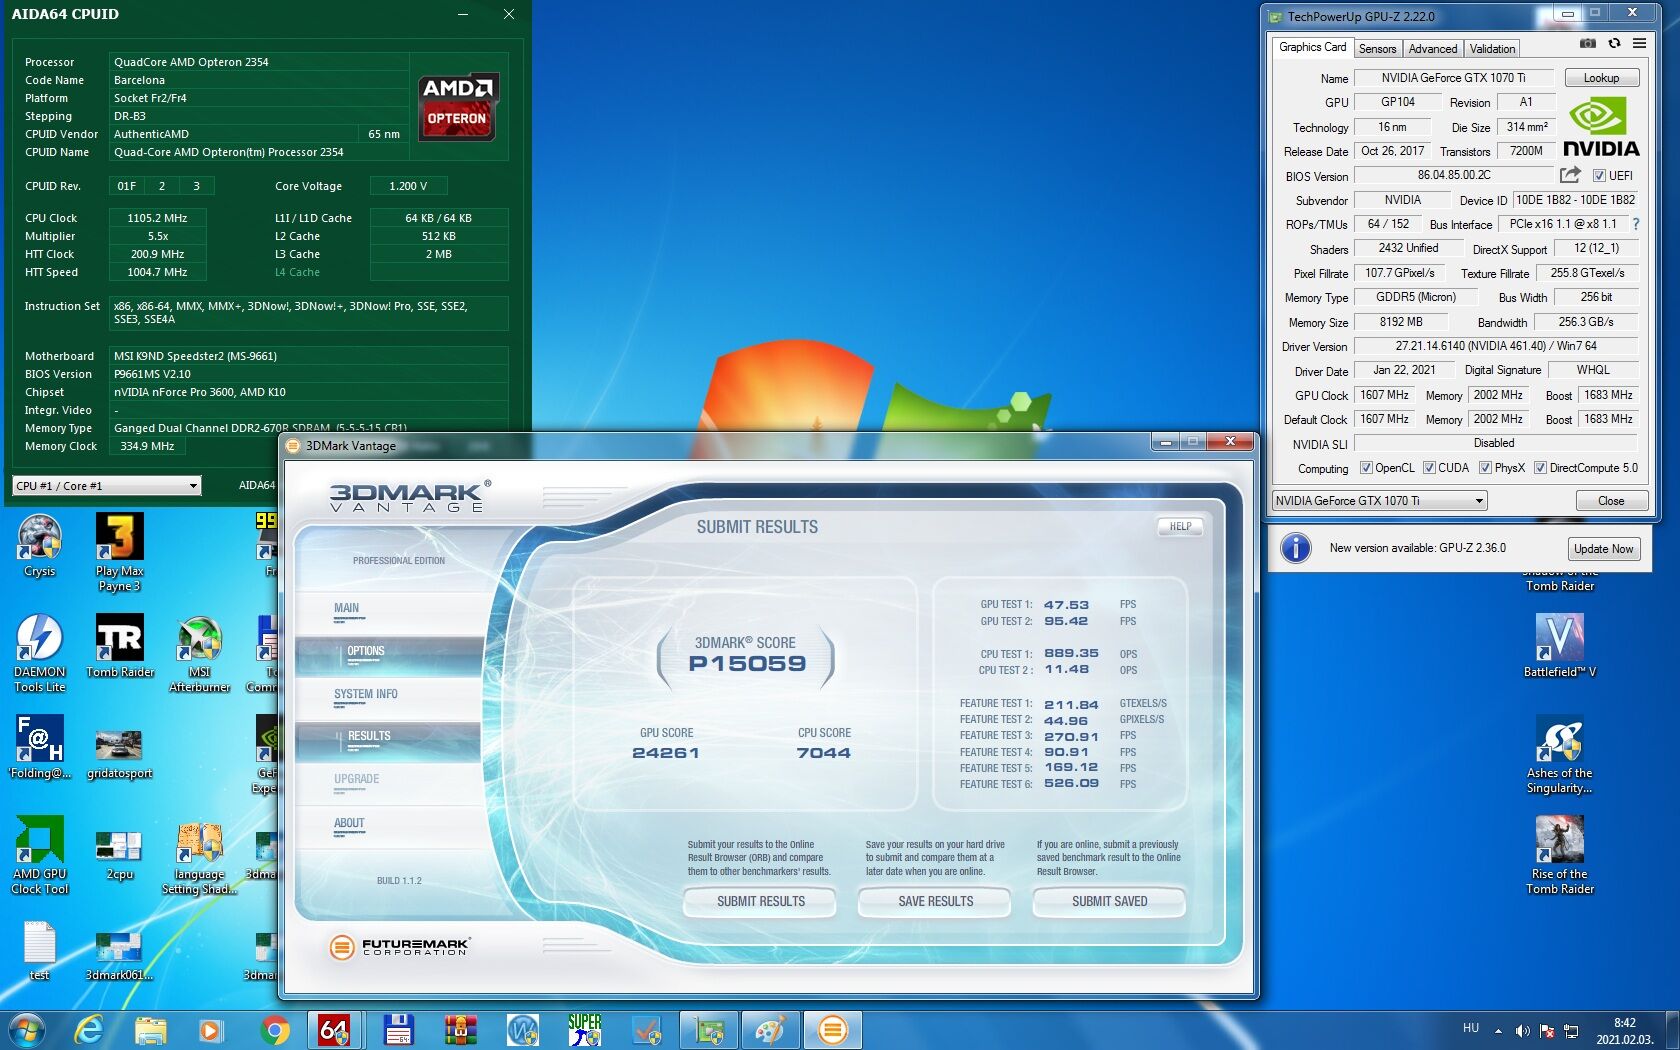This screenshot has width=1680, height=1050.
Task: Click the GPU-Z update info icon
Action: (x=1296, y=548)
